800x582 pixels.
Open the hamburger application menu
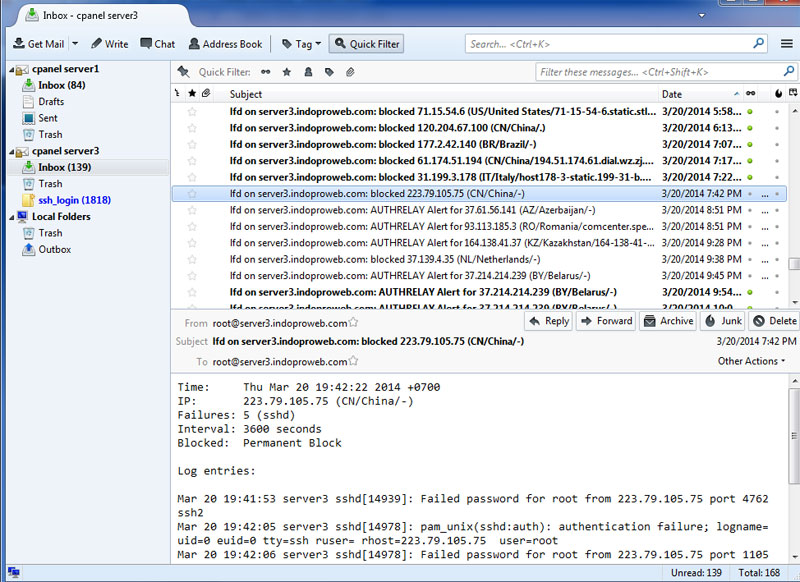pos(787,44)
